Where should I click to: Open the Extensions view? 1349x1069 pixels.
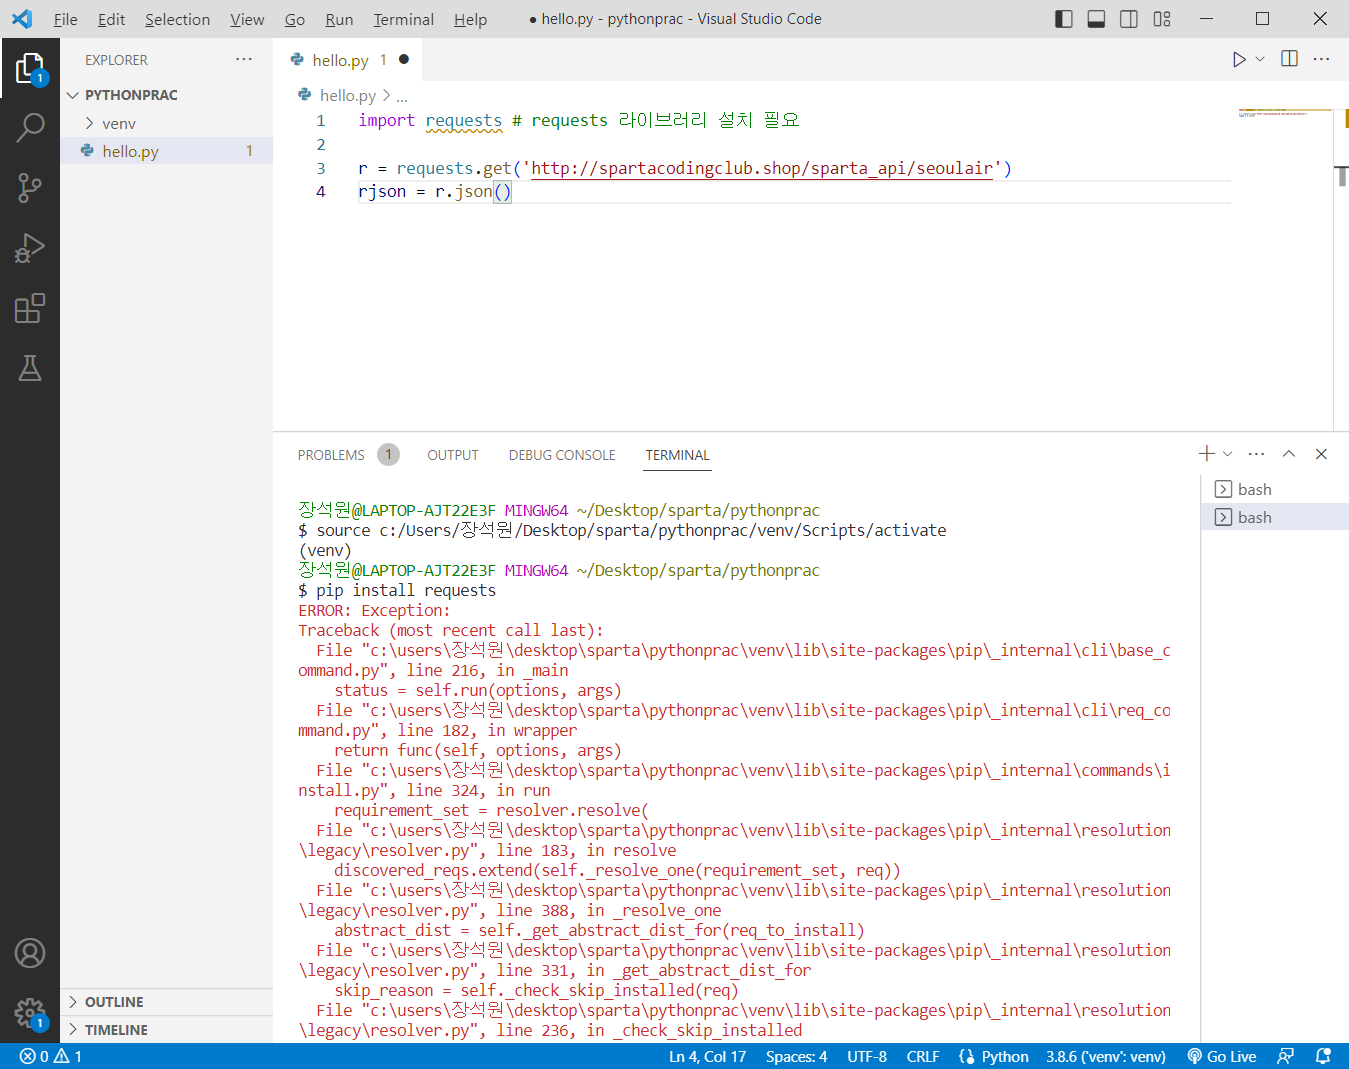point(30,308)
